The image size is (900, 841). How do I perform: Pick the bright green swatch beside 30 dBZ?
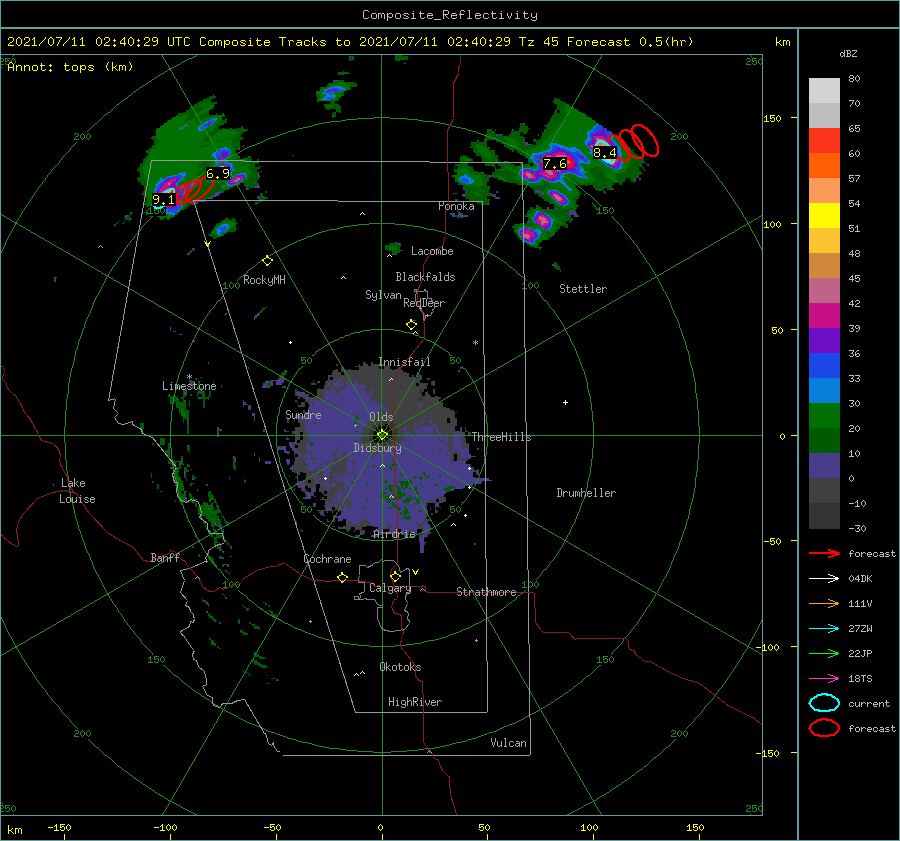[824, 416]
